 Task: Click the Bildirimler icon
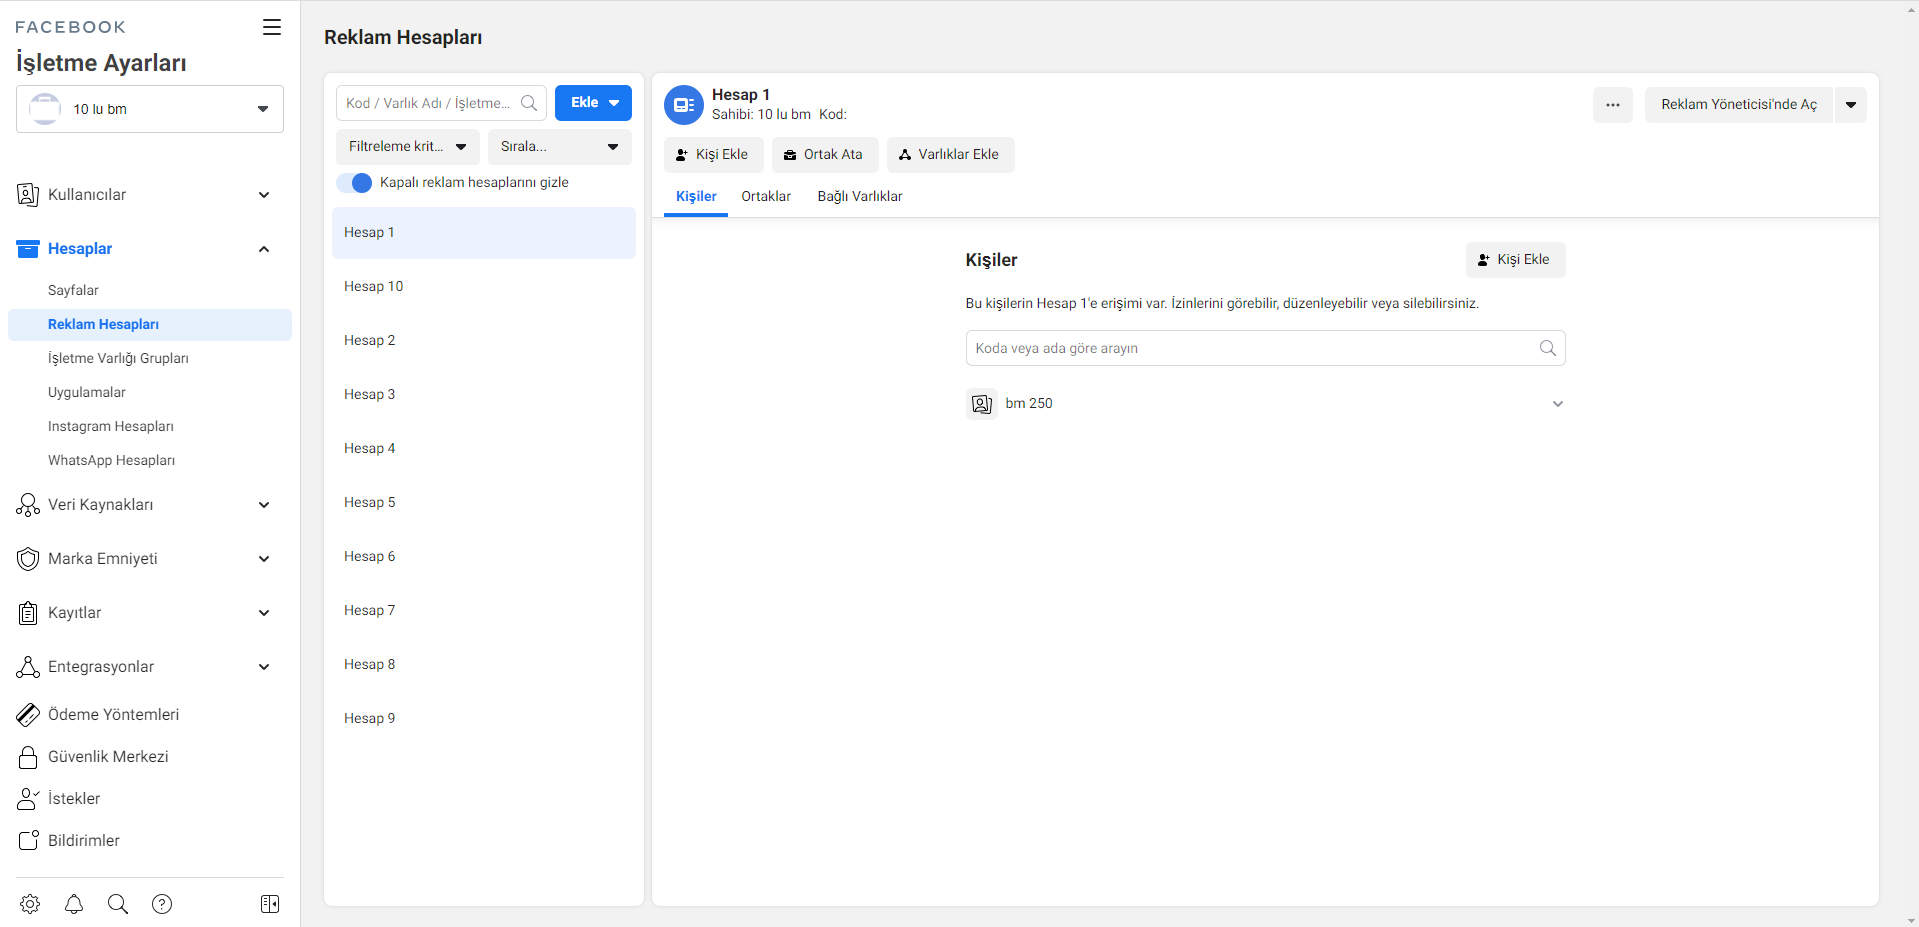click(x=28, y=841)
